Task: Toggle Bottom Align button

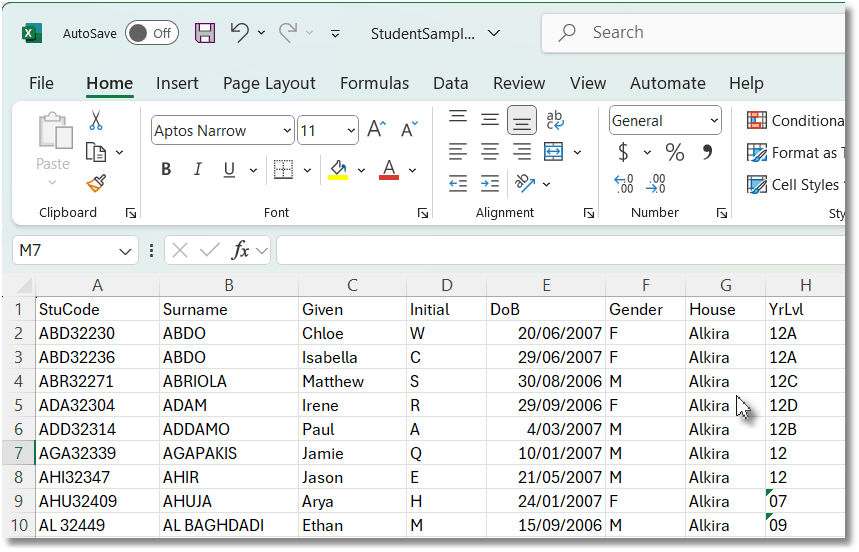Action: 522,120
